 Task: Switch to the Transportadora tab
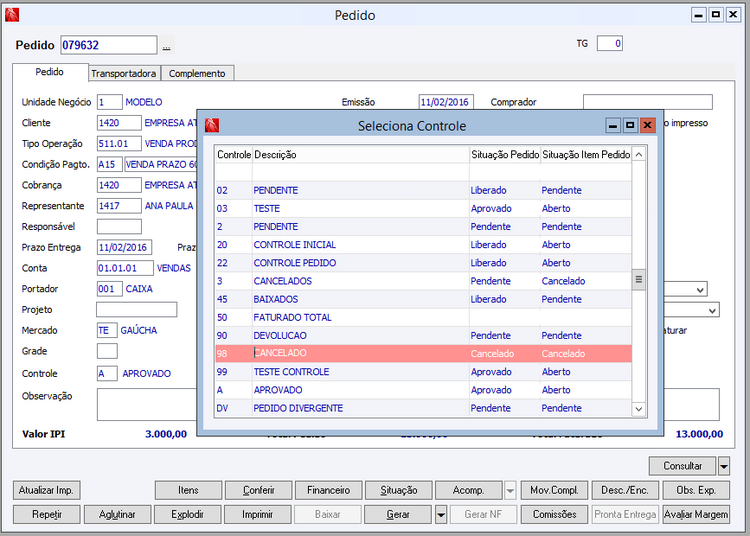point(123,74)
